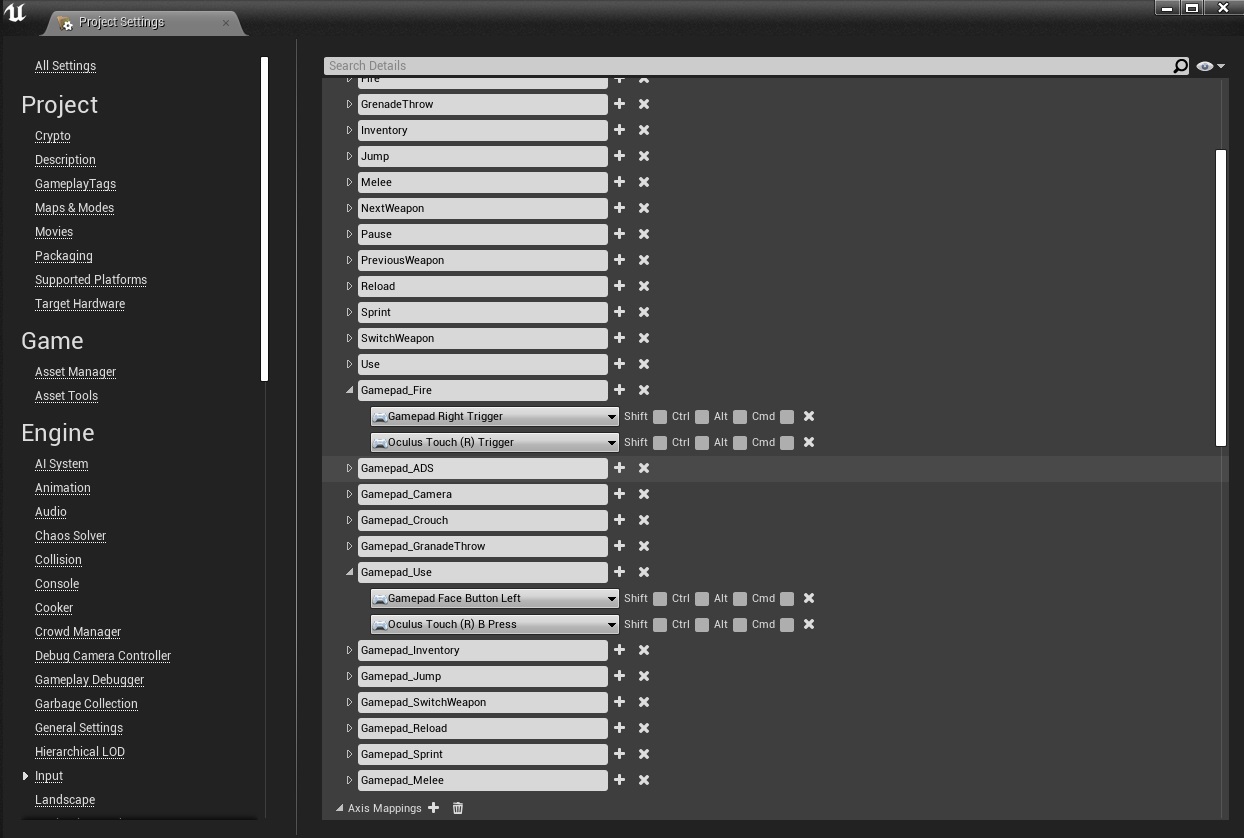1244x838 pixels.
Task: Expand the Gamepad_ADS action mapping
Action: [x=349, y=468]
